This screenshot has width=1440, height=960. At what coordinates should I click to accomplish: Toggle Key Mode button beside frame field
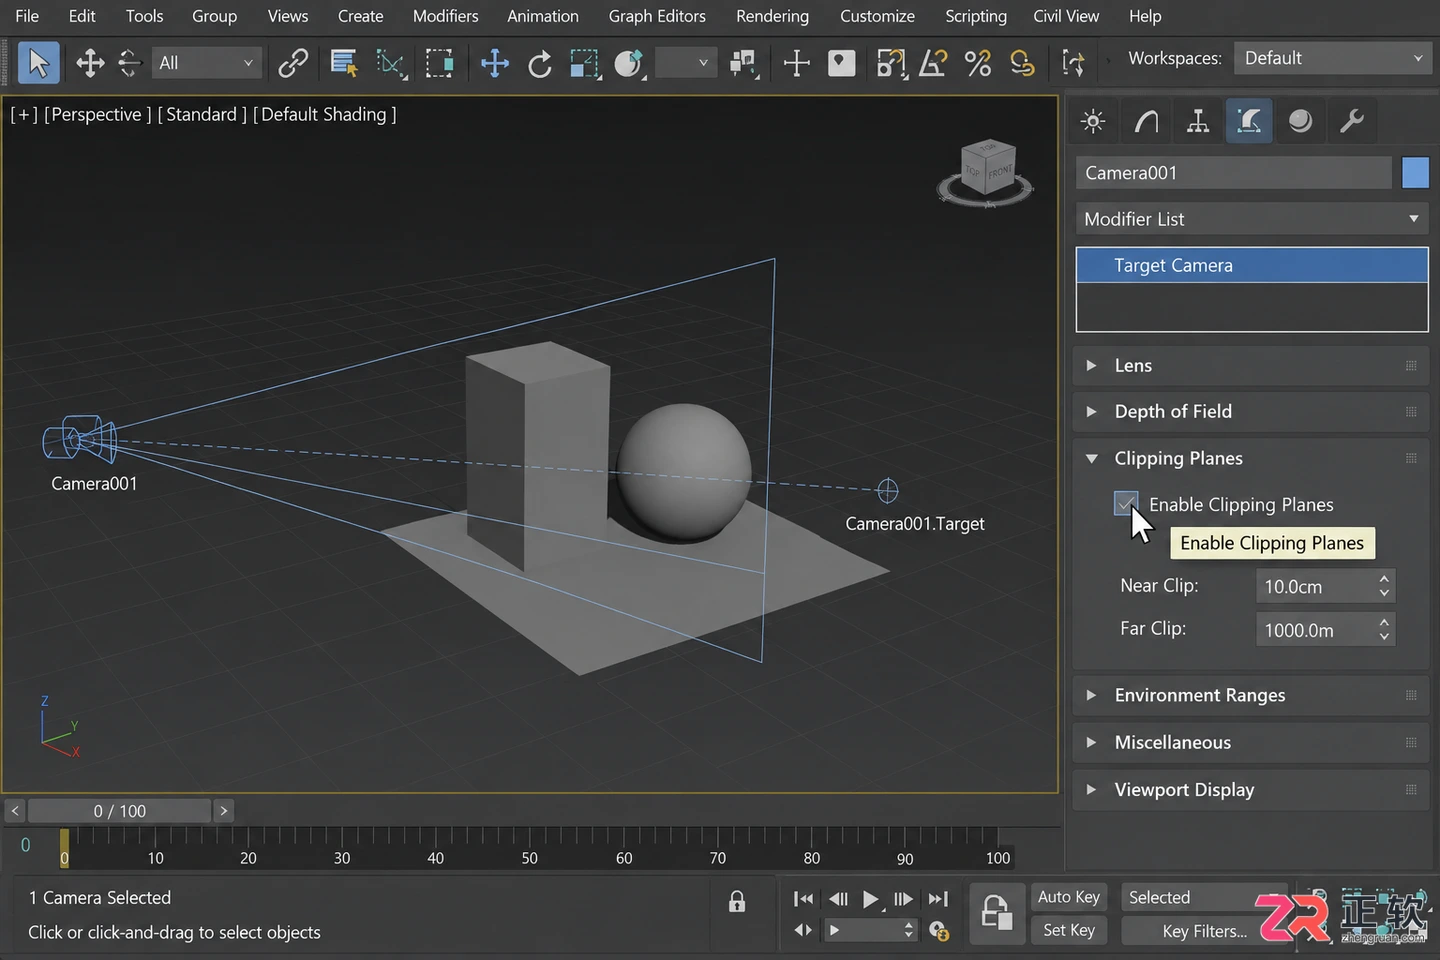(x=803, y=930)
